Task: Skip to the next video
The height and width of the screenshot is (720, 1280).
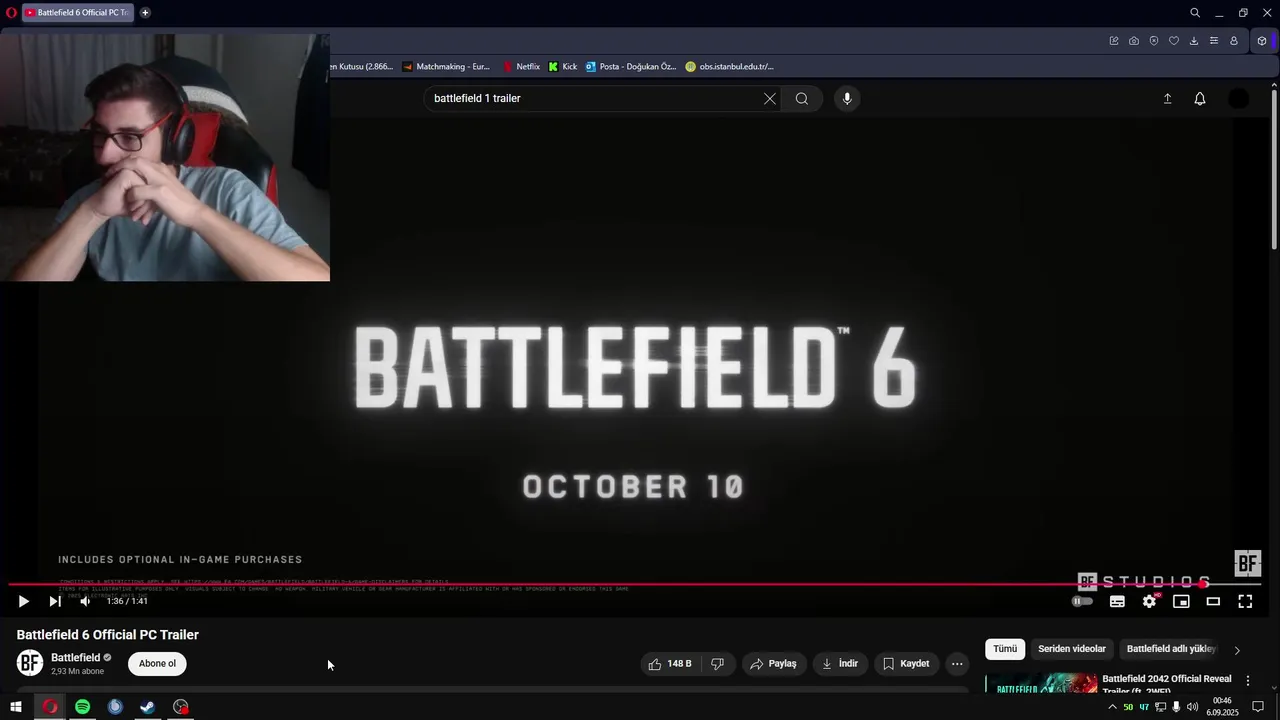Action: [55, 601]
